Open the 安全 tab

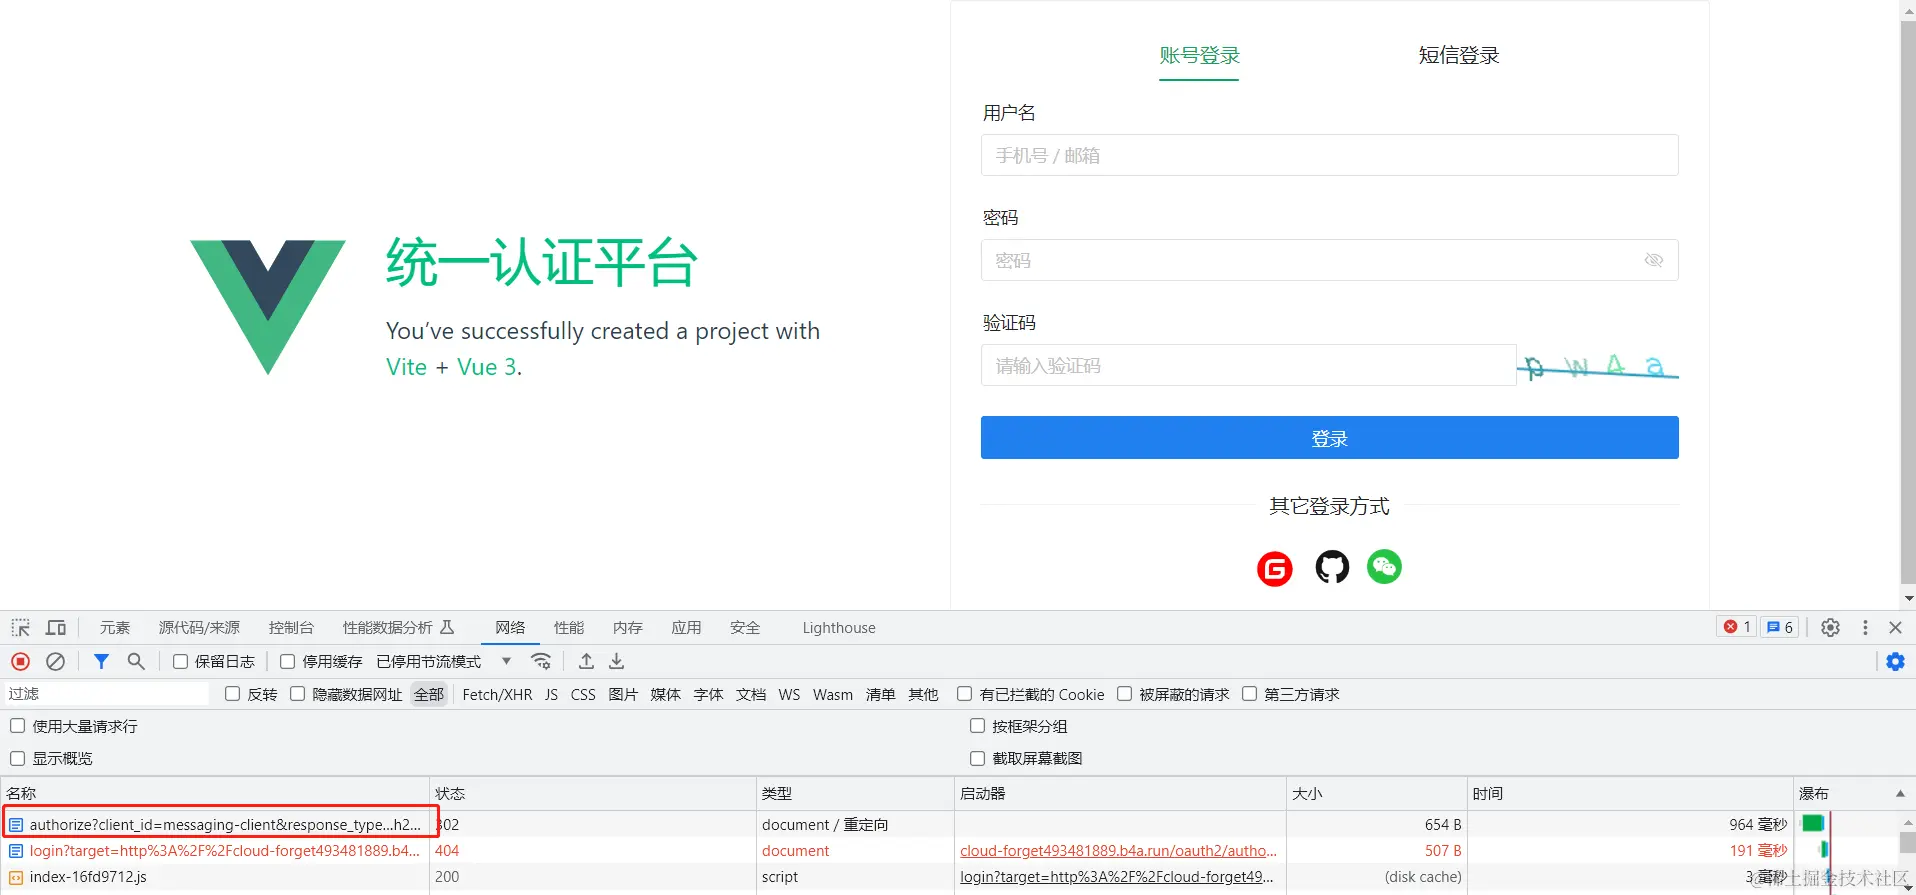point(745,628)
